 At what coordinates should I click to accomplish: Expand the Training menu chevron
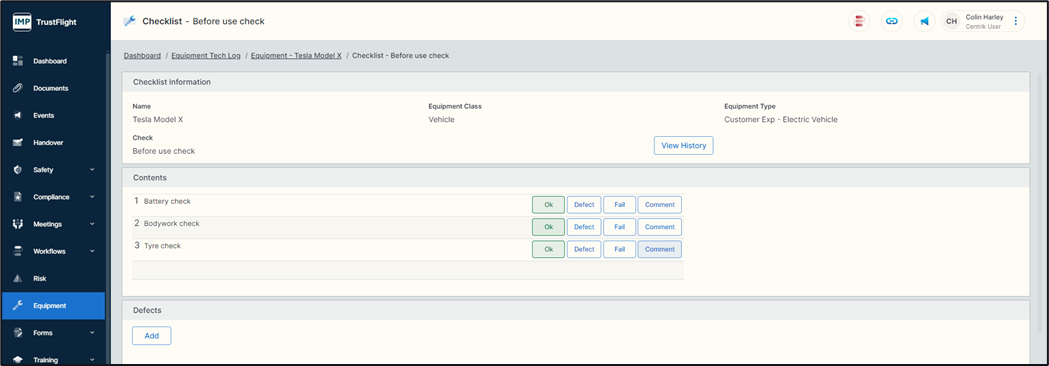(x=92, y=360)
